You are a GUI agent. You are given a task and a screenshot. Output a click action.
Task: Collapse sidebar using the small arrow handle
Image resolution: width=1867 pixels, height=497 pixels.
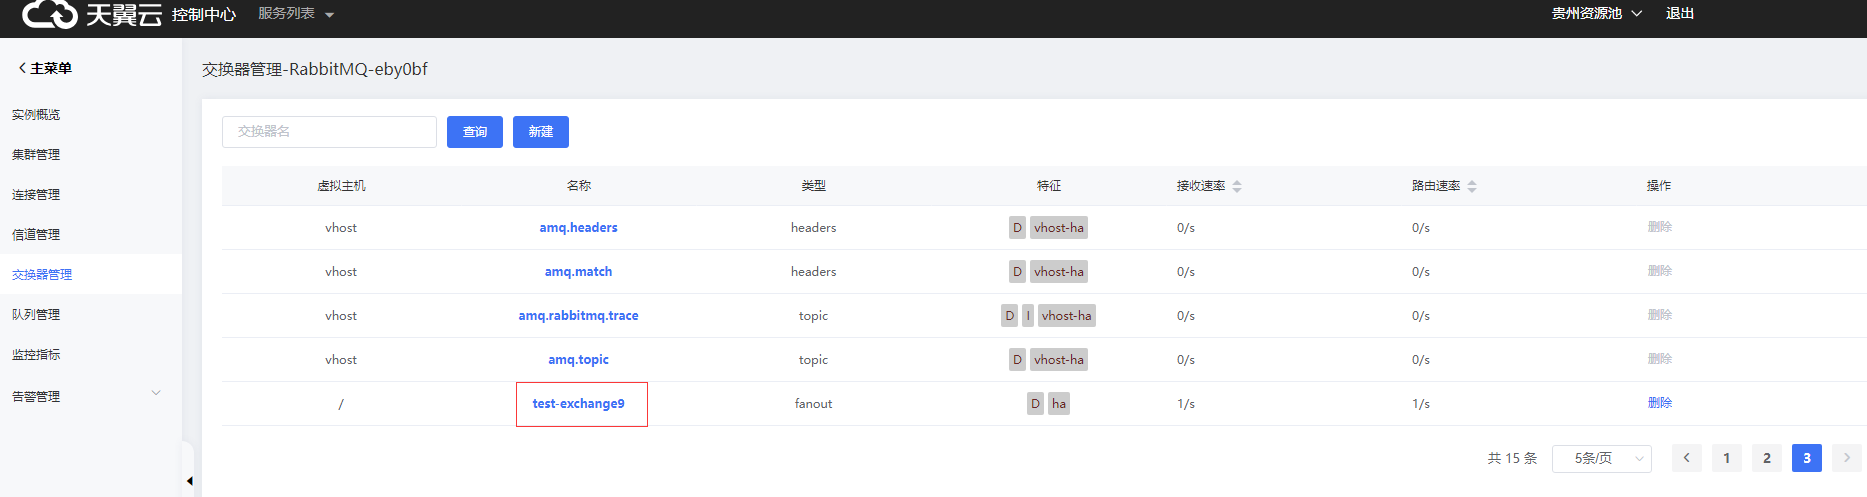pyautogui.click(x=189, y=481)
